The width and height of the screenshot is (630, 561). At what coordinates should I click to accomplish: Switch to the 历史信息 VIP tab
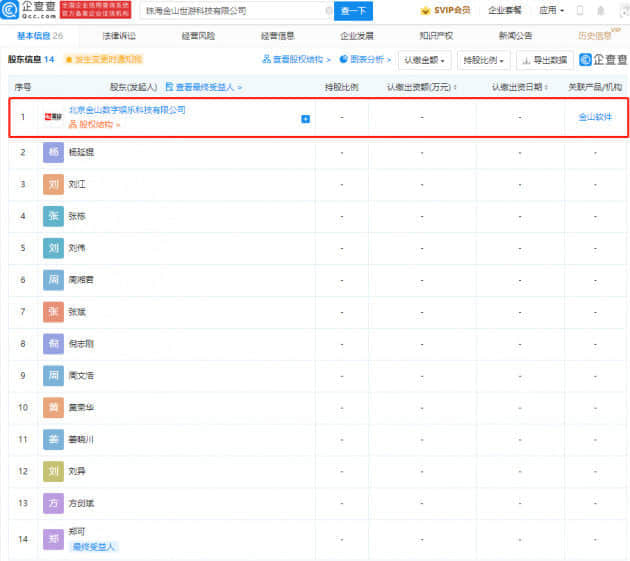(598, 35)
